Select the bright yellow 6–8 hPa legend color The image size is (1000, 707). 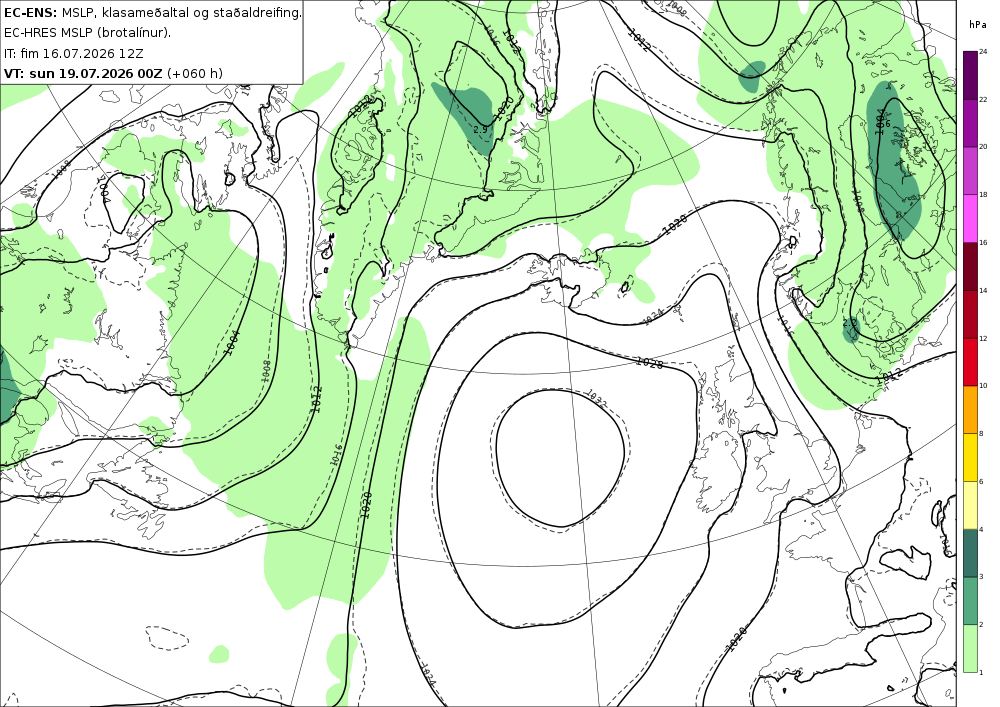pos(970,457)
